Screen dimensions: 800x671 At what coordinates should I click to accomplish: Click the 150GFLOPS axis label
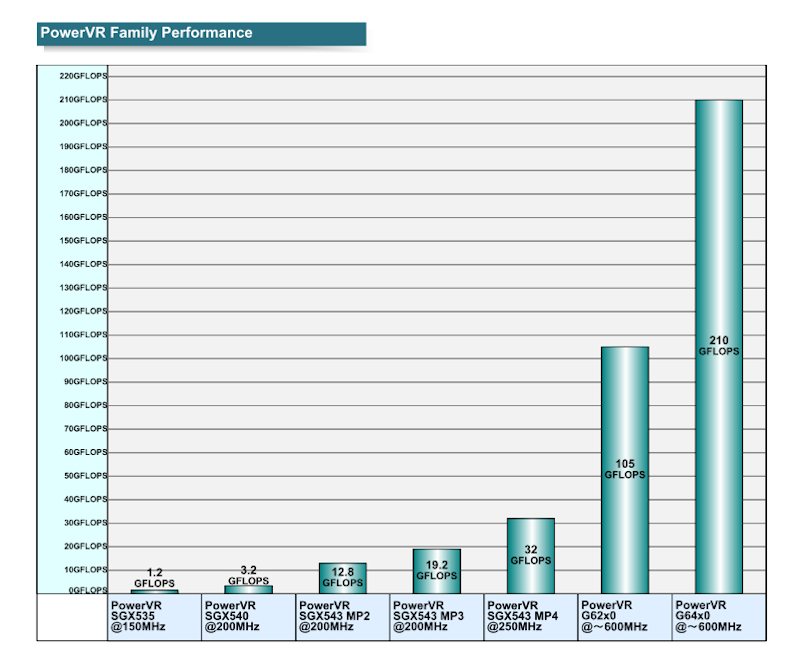(83, 240)
